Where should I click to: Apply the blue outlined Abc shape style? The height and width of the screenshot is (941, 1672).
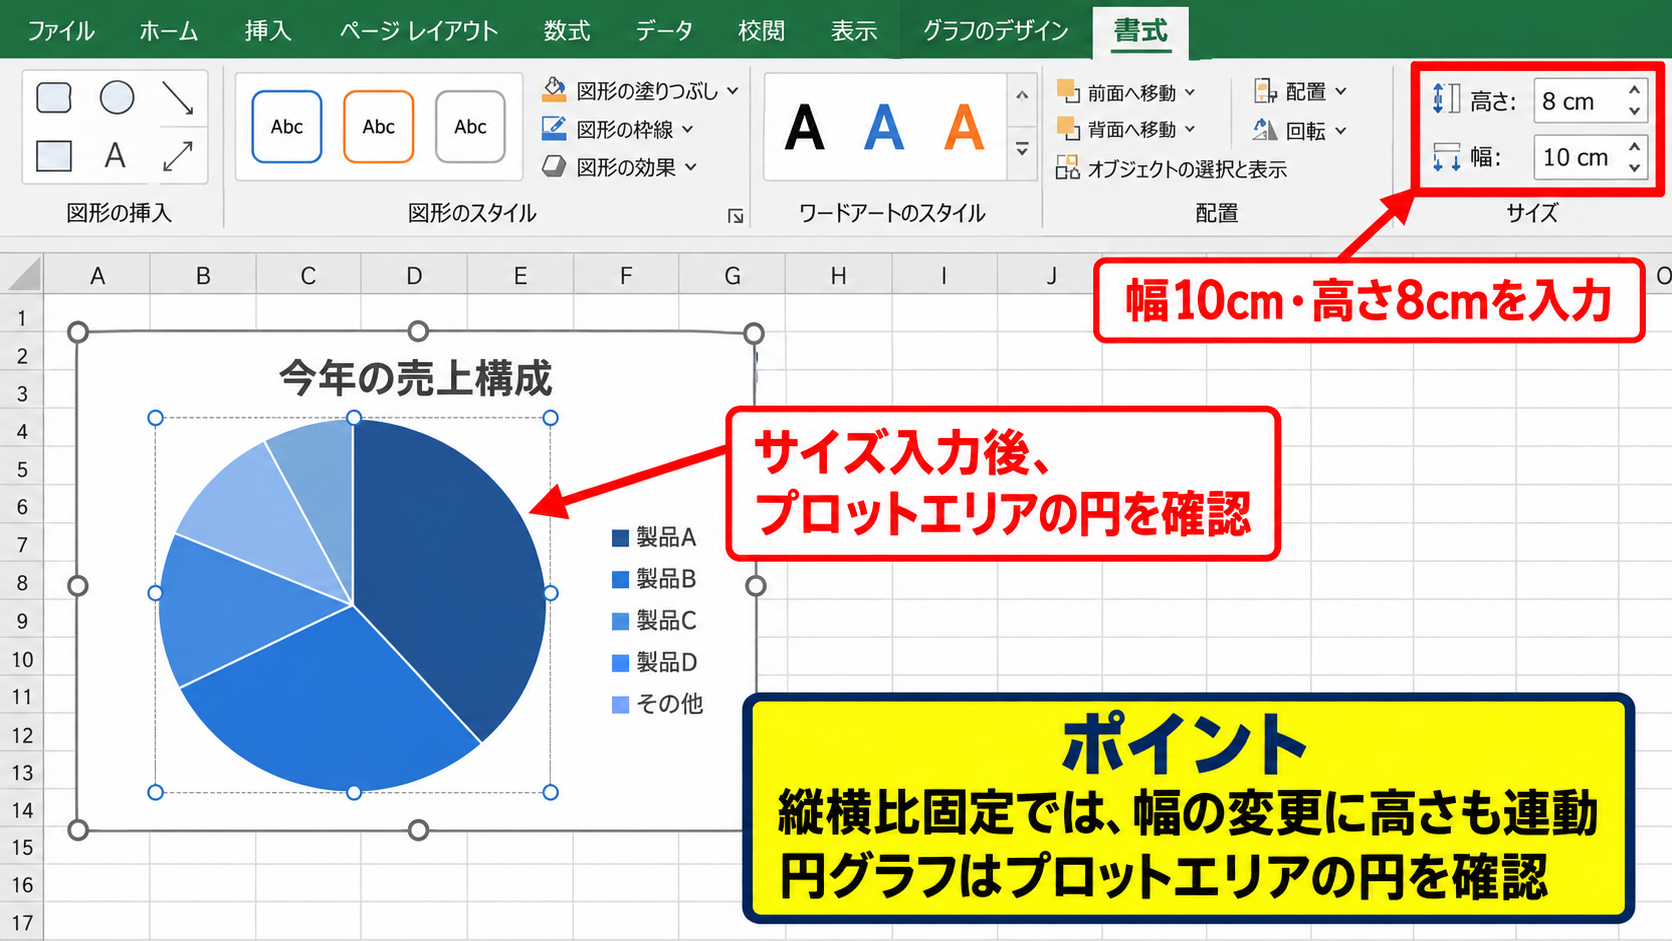[287, 126]
